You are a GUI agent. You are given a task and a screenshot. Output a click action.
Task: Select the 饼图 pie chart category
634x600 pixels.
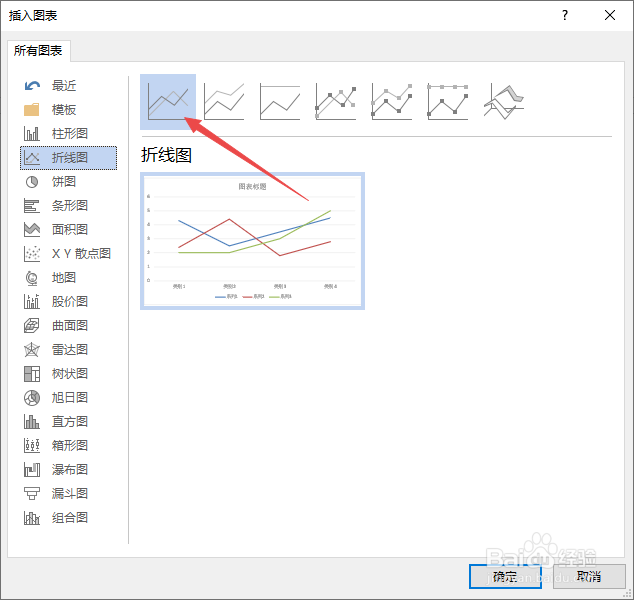coord(68,182)
